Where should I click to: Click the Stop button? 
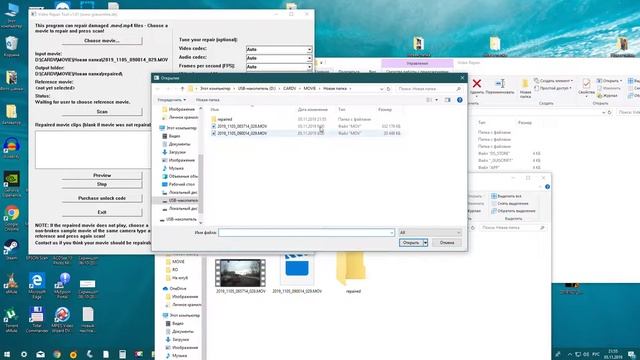[102, 184]
